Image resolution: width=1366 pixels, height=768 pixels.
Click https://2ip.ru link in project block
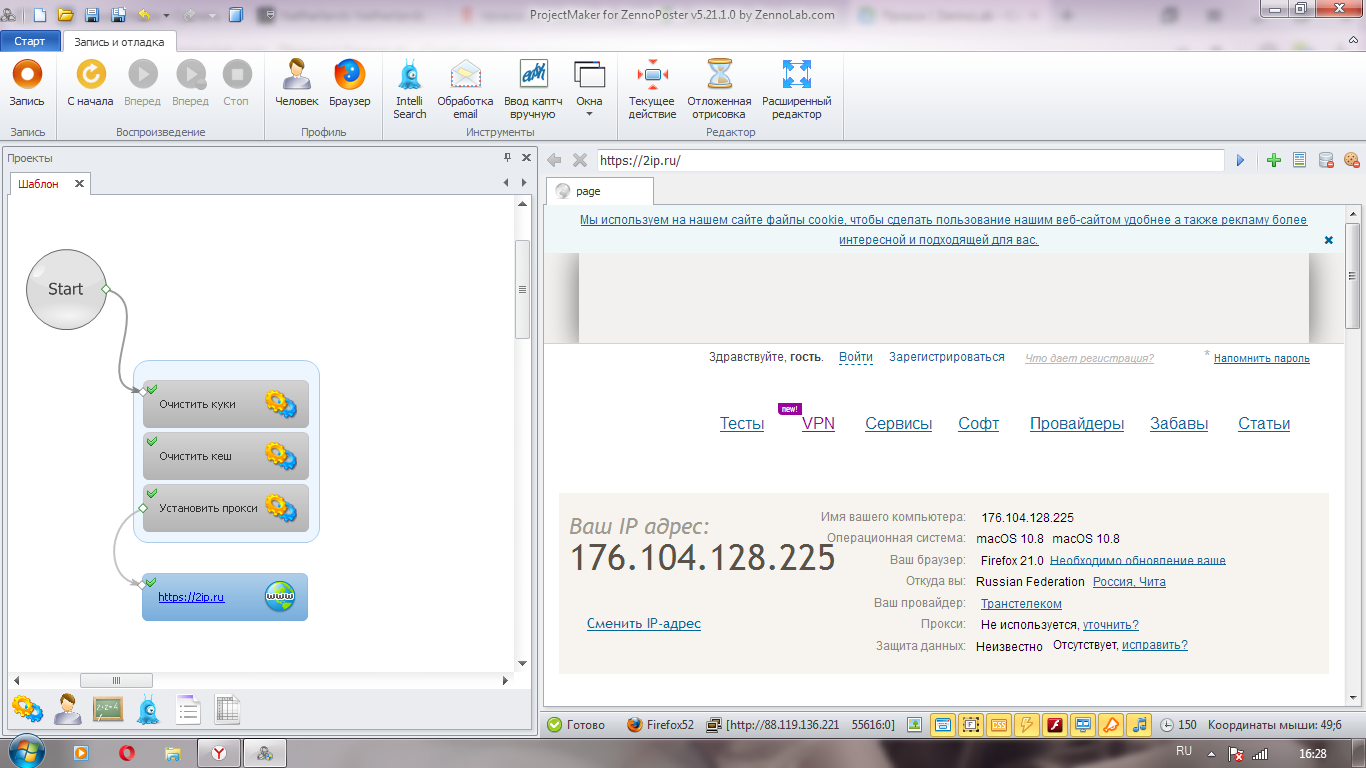coord(191,597)
